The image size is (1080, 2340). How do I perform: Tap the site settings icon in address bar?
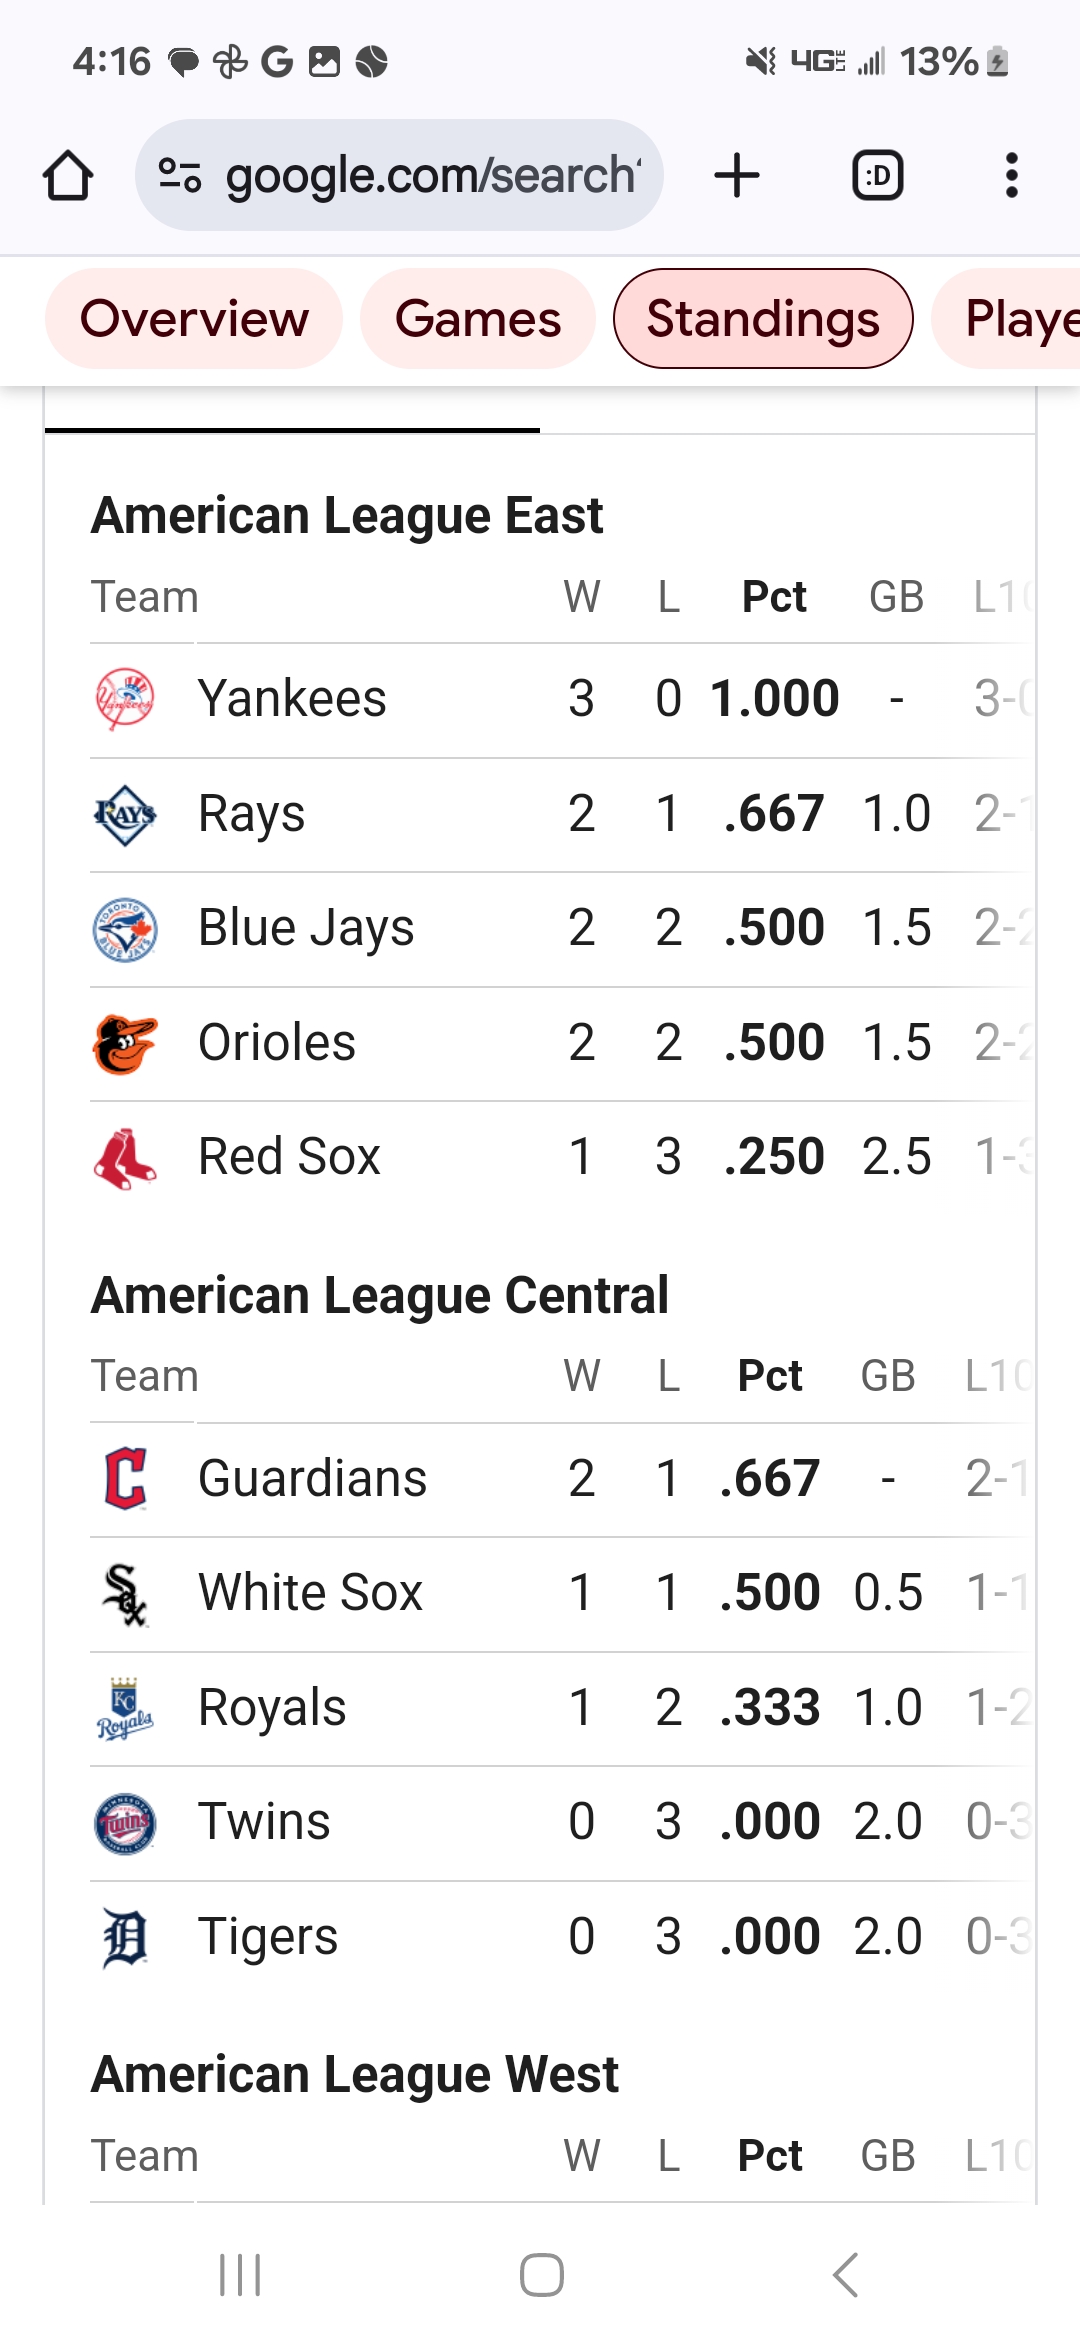[x=181, y=176]
